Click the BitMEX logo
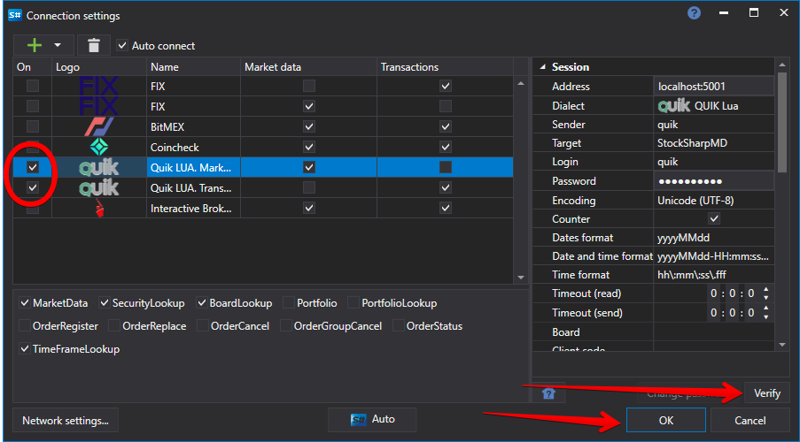Viewport: 800px width, 442px height. click(x=99, y=127)
